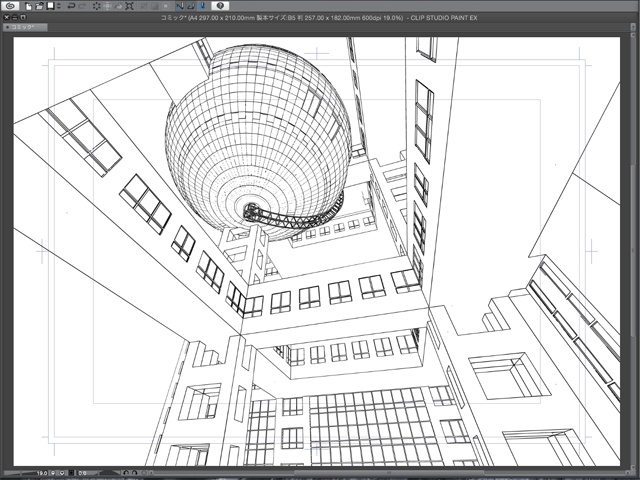Click the Clear icon in command bar
Screen dimensions: 640x480
[x=98, y=6]
